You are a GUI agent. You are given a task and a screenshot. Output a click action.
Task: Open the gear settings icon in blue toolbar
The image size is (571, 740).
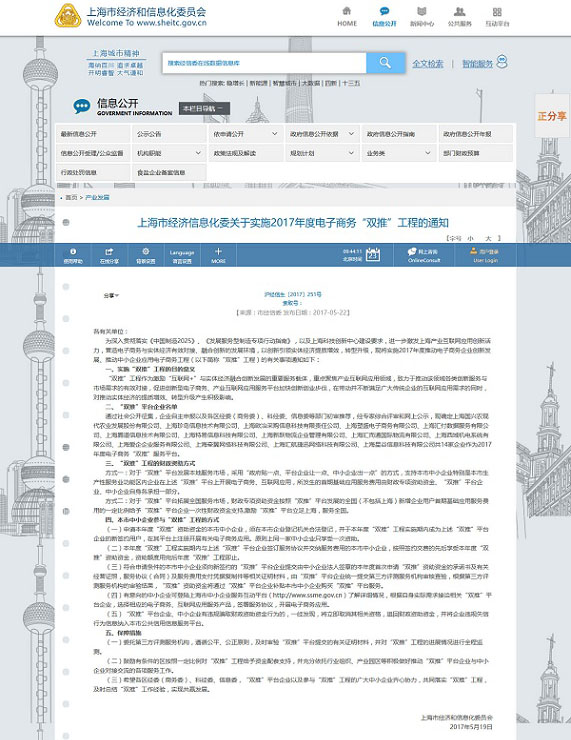[145, 252]
